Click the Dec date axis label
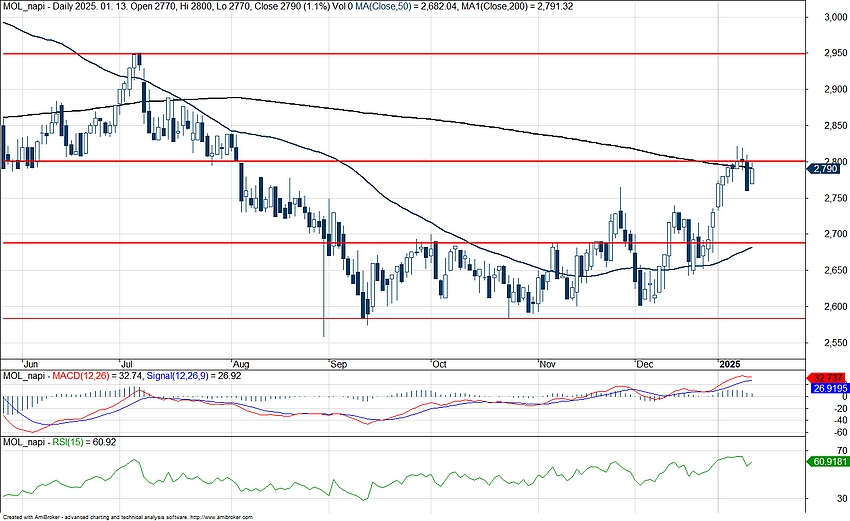The width and height of the screenshot is (850, 521). (x=645, y=364)
